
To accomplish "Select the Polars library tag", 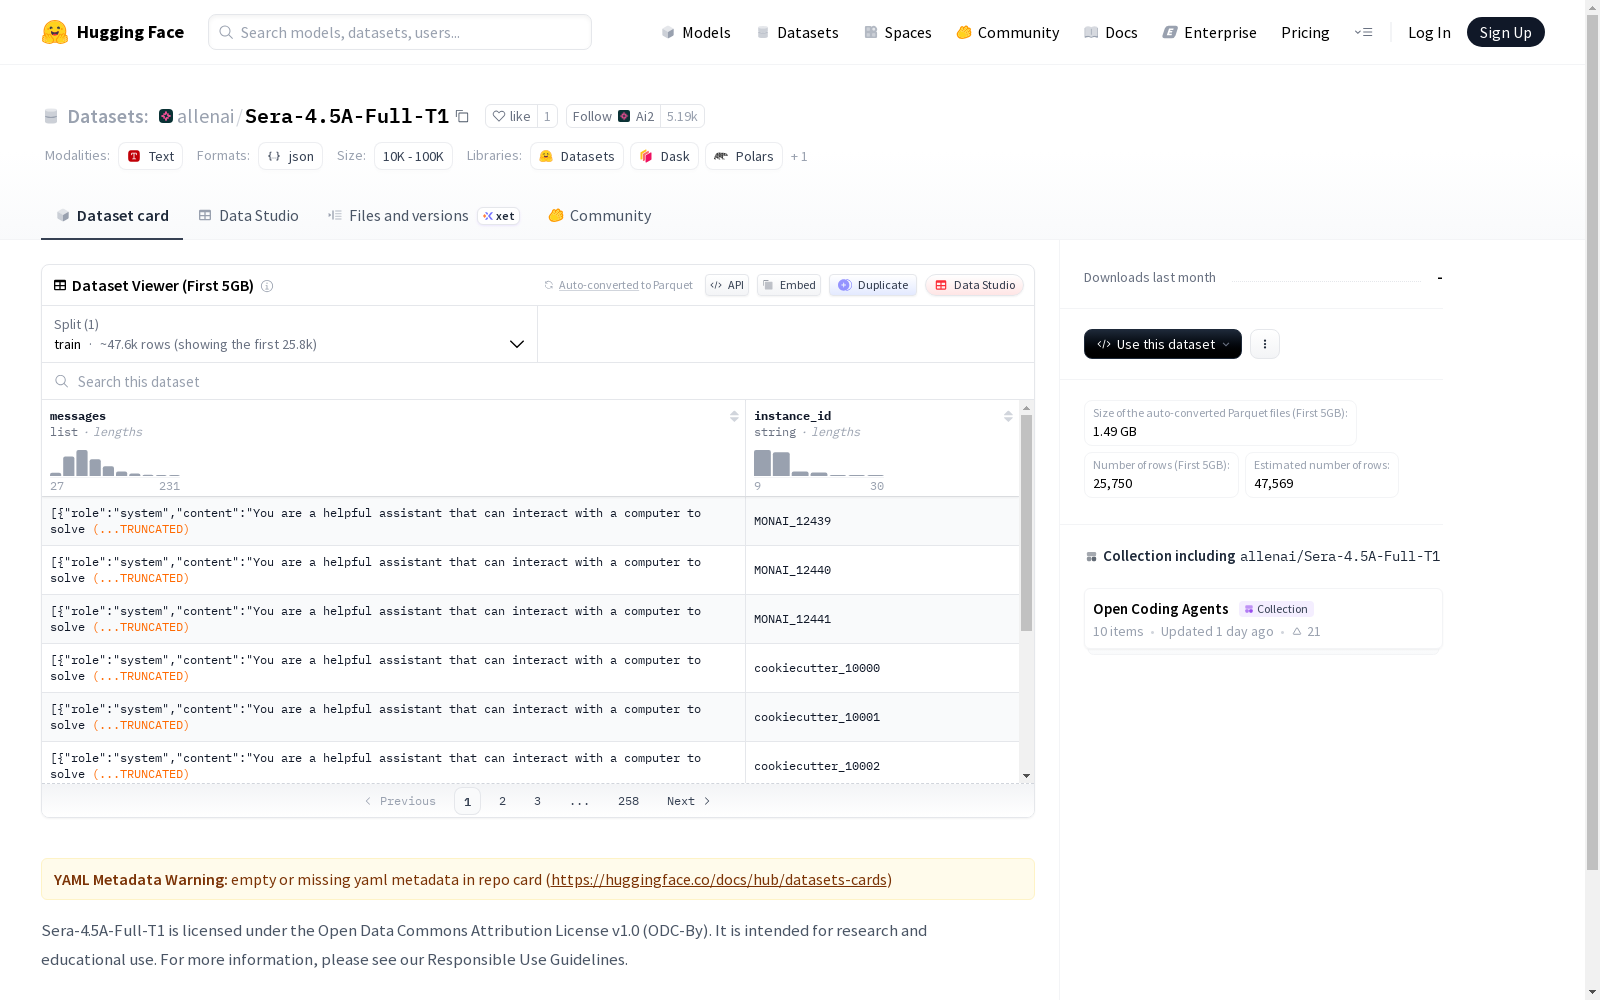I will tap(744, 156).
